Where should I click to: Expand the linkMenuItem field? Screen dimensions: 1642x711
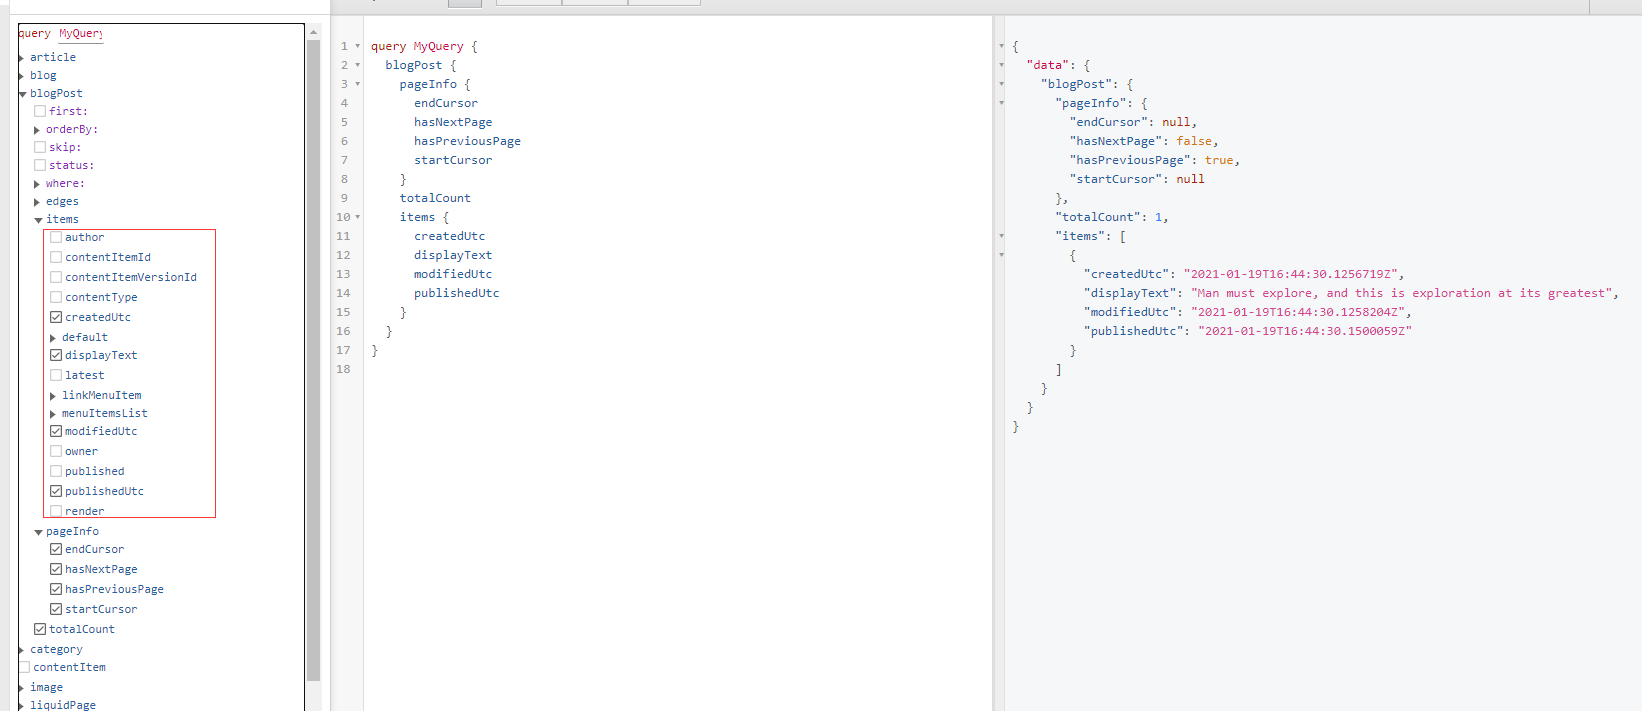[54, 396]
